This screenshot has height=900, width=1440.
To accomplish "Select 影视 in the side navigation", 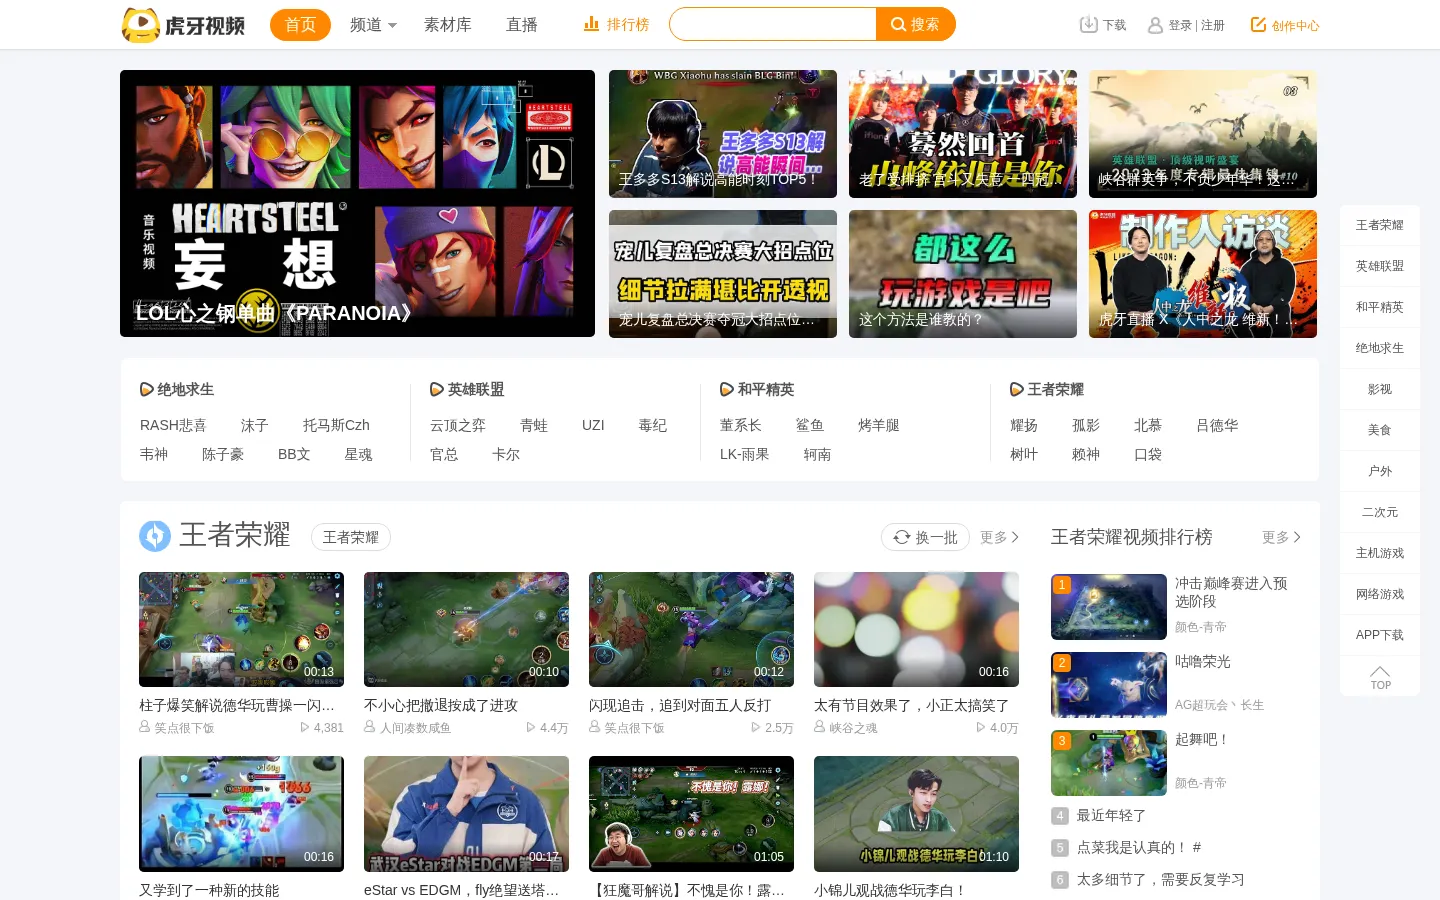I will coord(1380,389).
